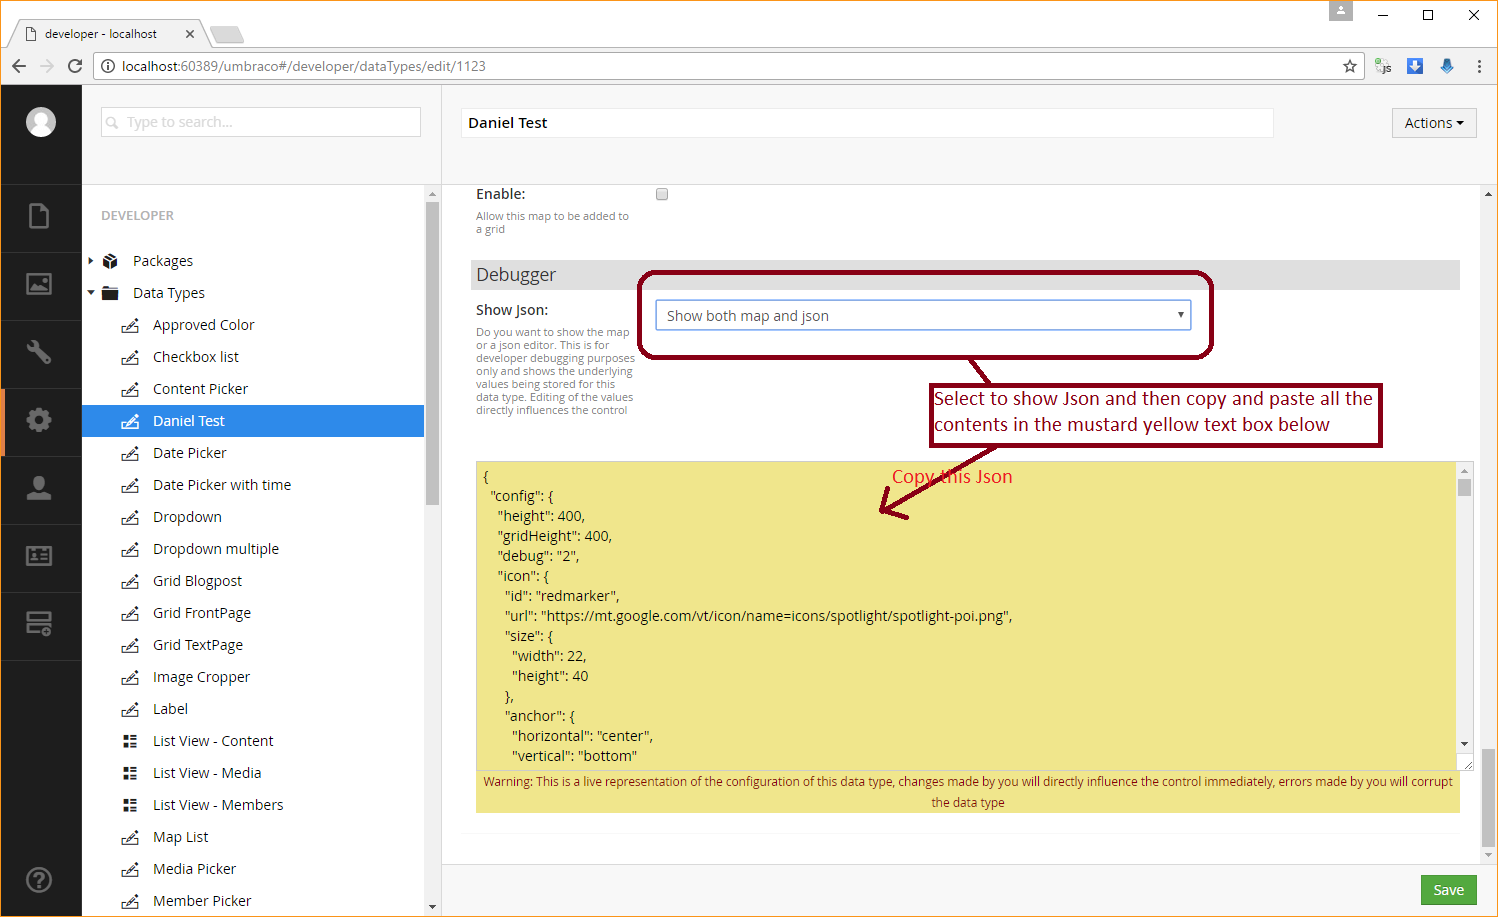
Task: Open the Settings wrench section icon
Action: pyautogui.click(x=39, y=352)
